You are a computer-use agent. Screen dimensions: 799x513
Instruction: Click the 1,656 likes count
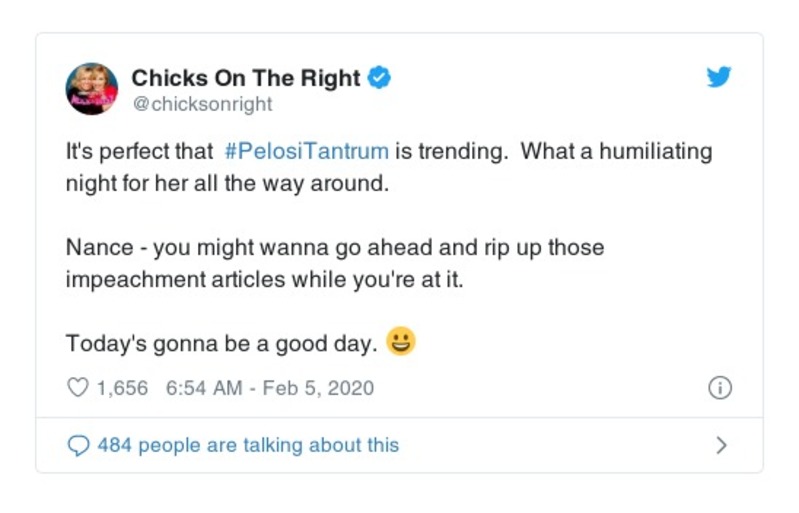(x=123, y=388)
